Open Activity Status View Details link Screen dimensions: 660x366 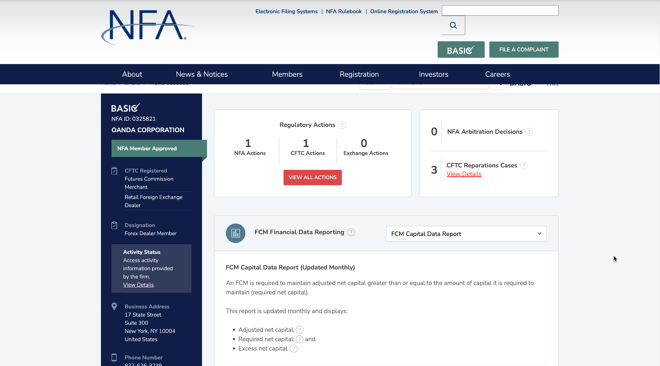(138, 285)
